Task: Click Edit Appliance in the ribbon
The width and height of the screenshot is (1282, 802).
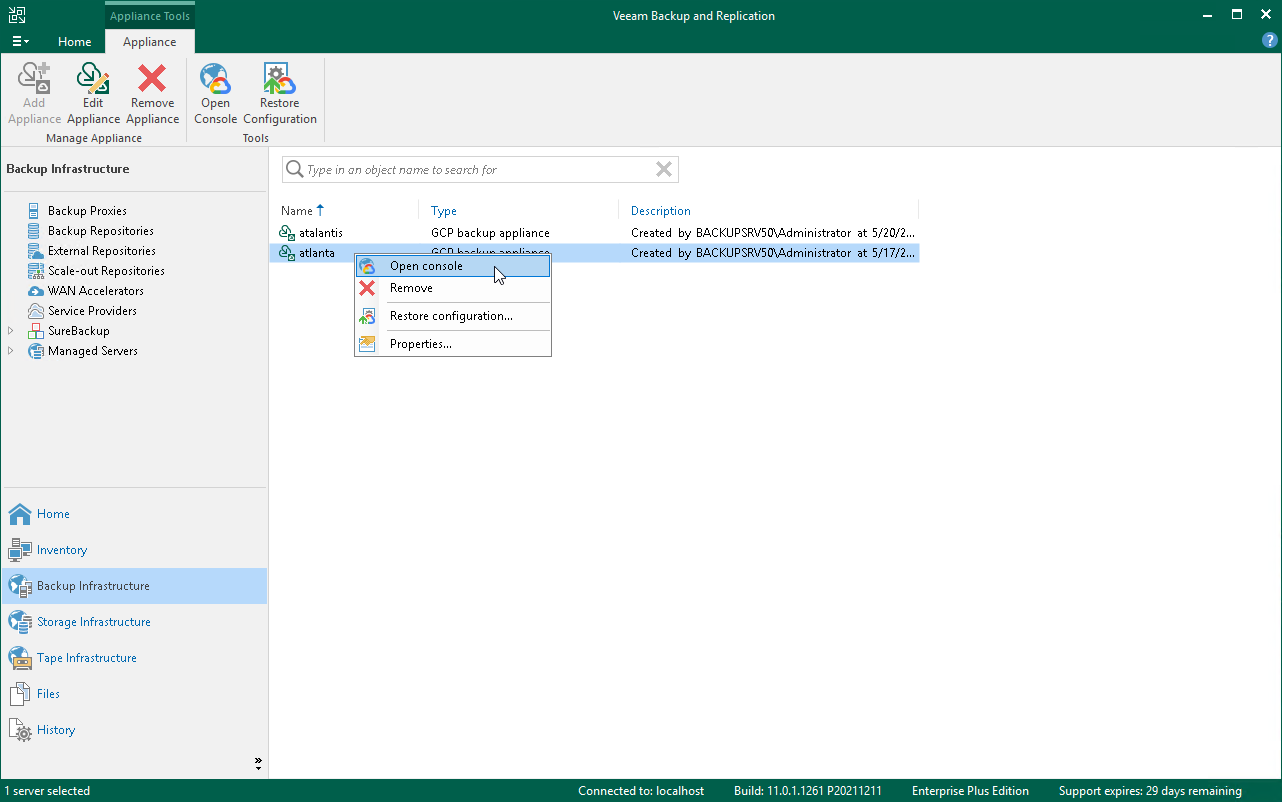Action: tap(93, 94)
